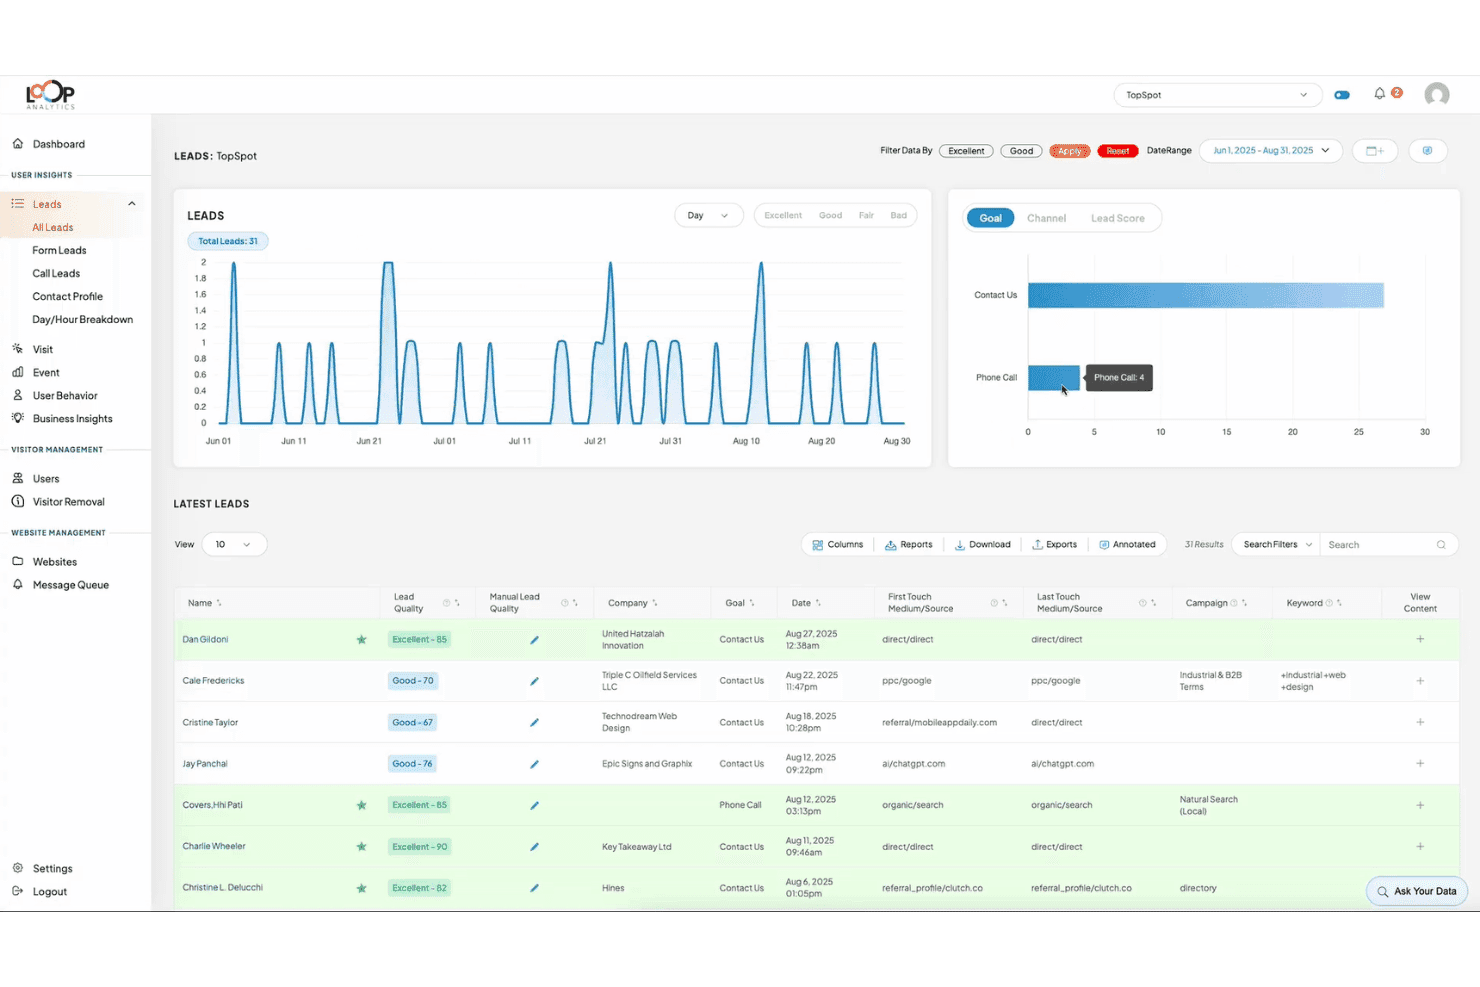Open the user profile avatar
This screenshot has width=1480, height=987.
1437,95
